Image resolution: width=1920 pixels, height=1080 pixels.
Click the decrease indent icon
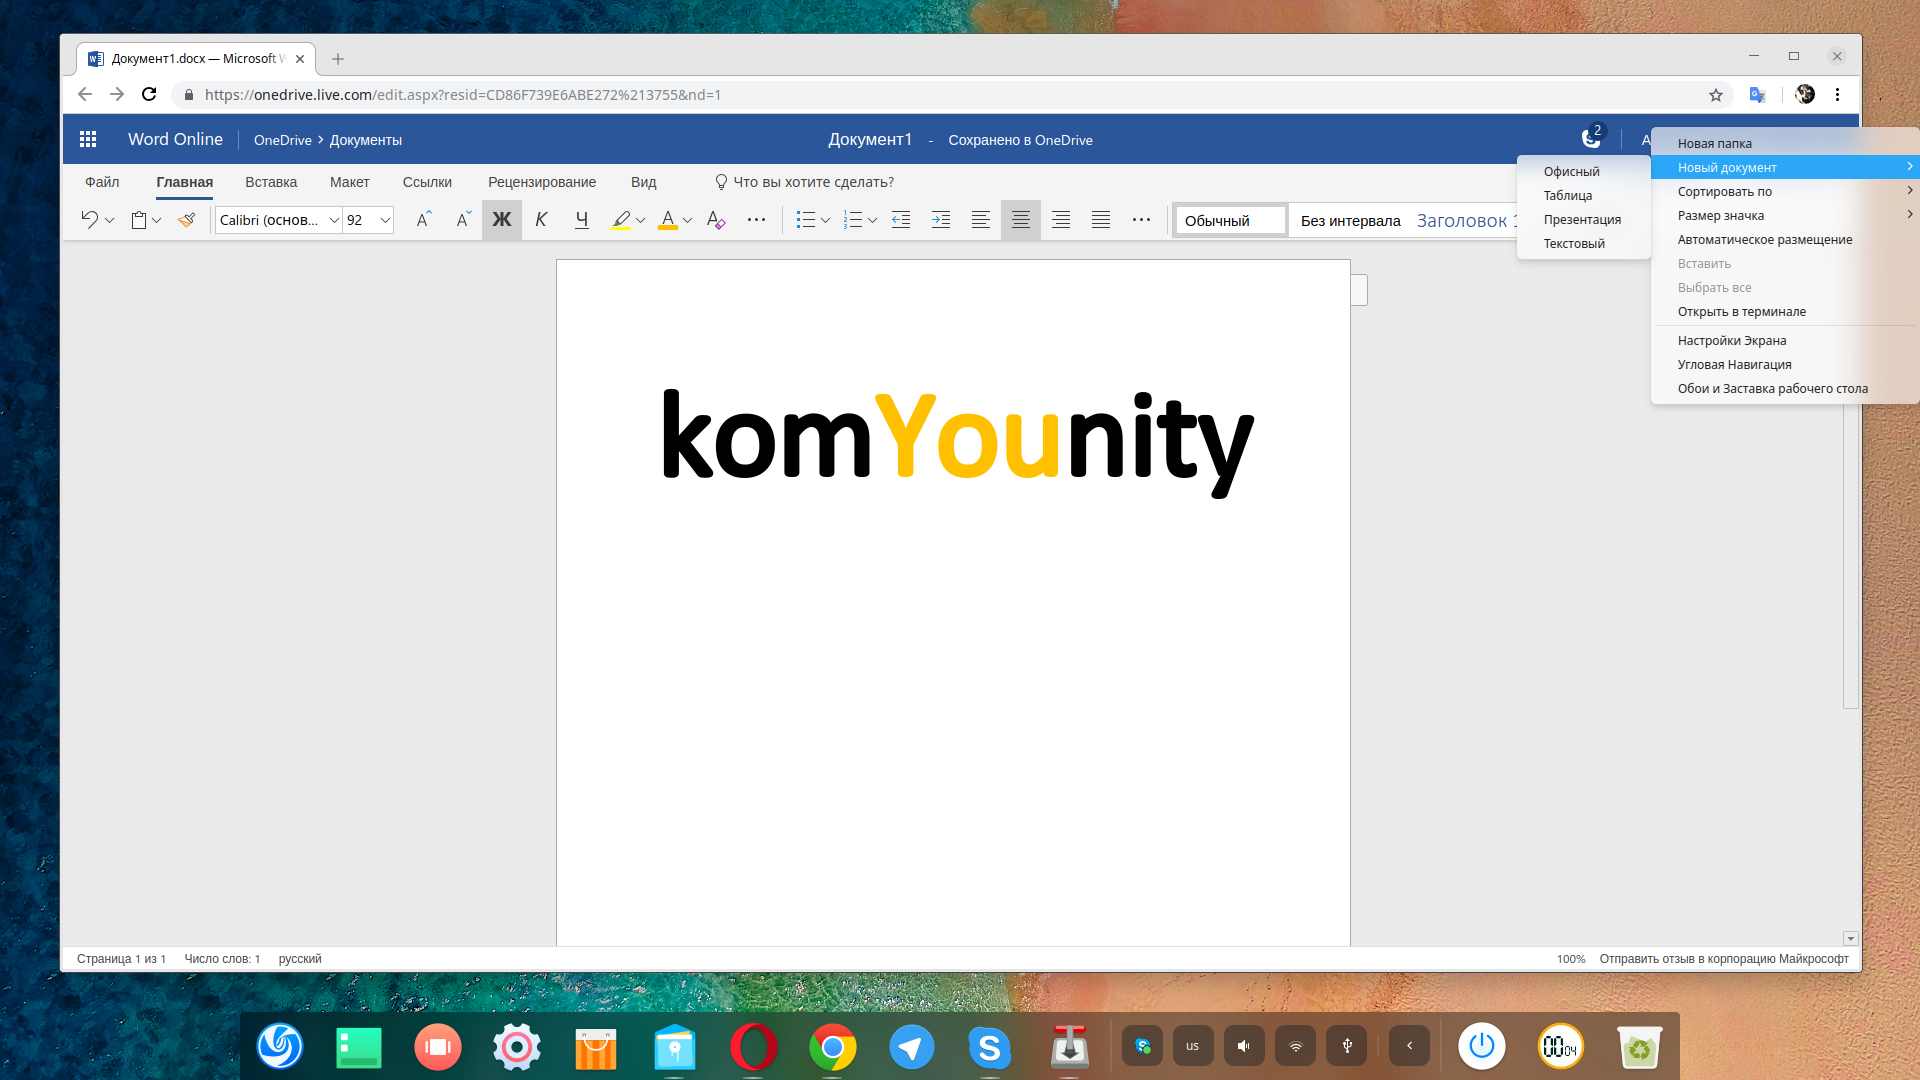[x=901, y=220]
